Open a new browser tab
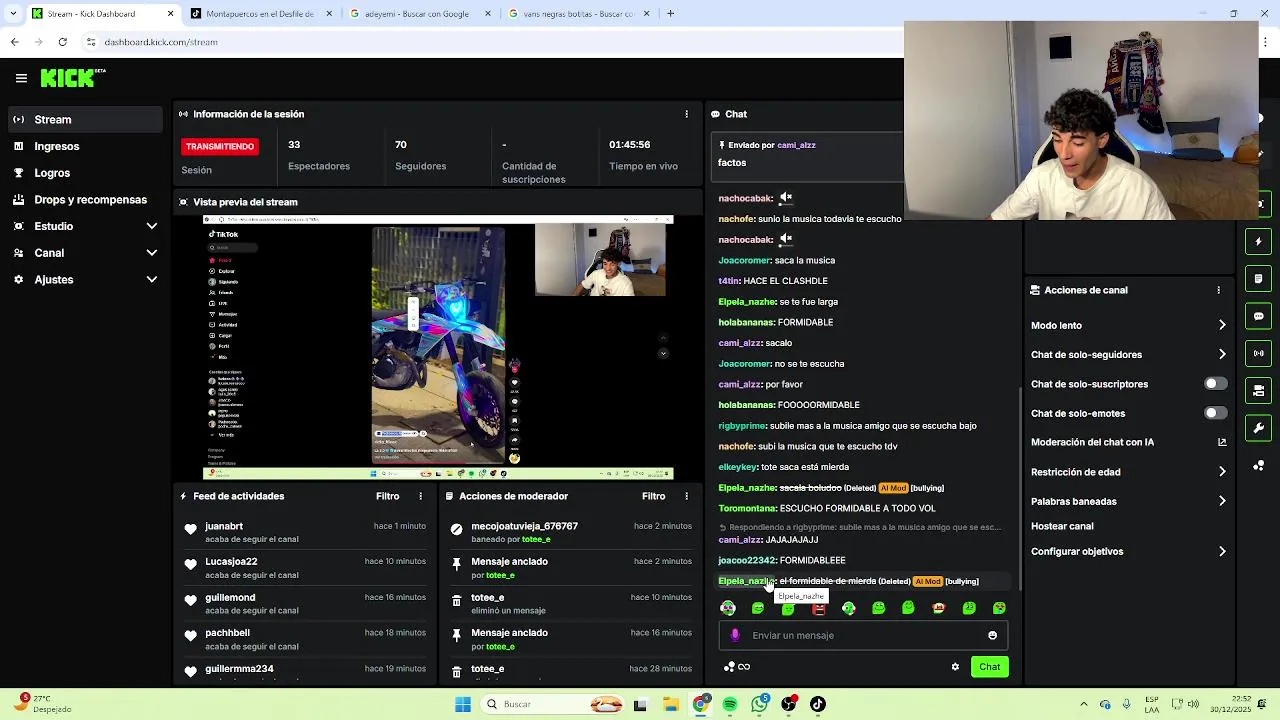Viewport: 1280px width, 720px height. point(670,14)
